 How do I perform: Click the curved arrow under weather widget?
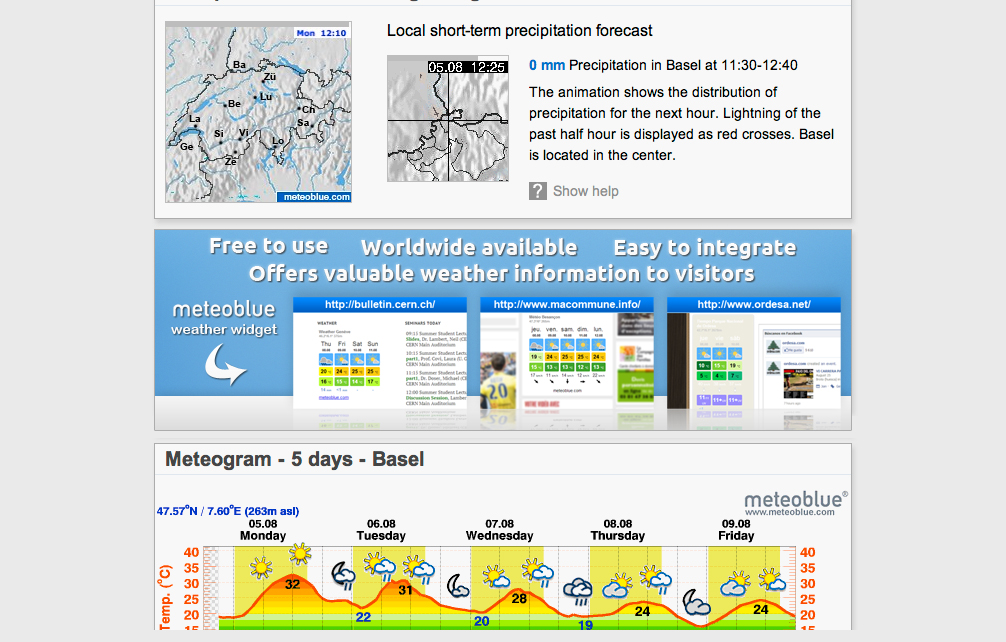click(x=225, y=364)
